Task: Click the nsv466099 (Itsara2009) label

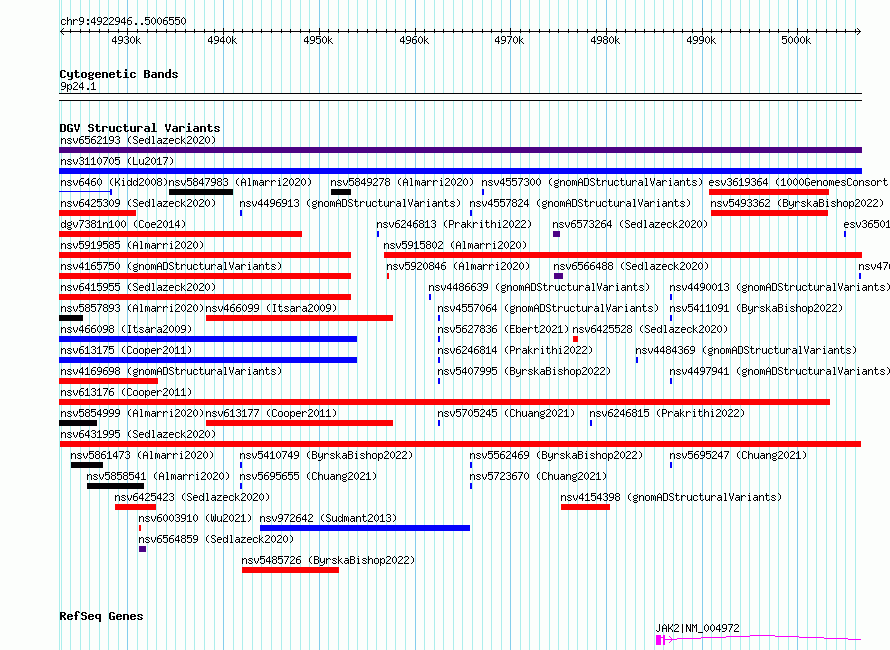Action: click(x=271, y=308)
